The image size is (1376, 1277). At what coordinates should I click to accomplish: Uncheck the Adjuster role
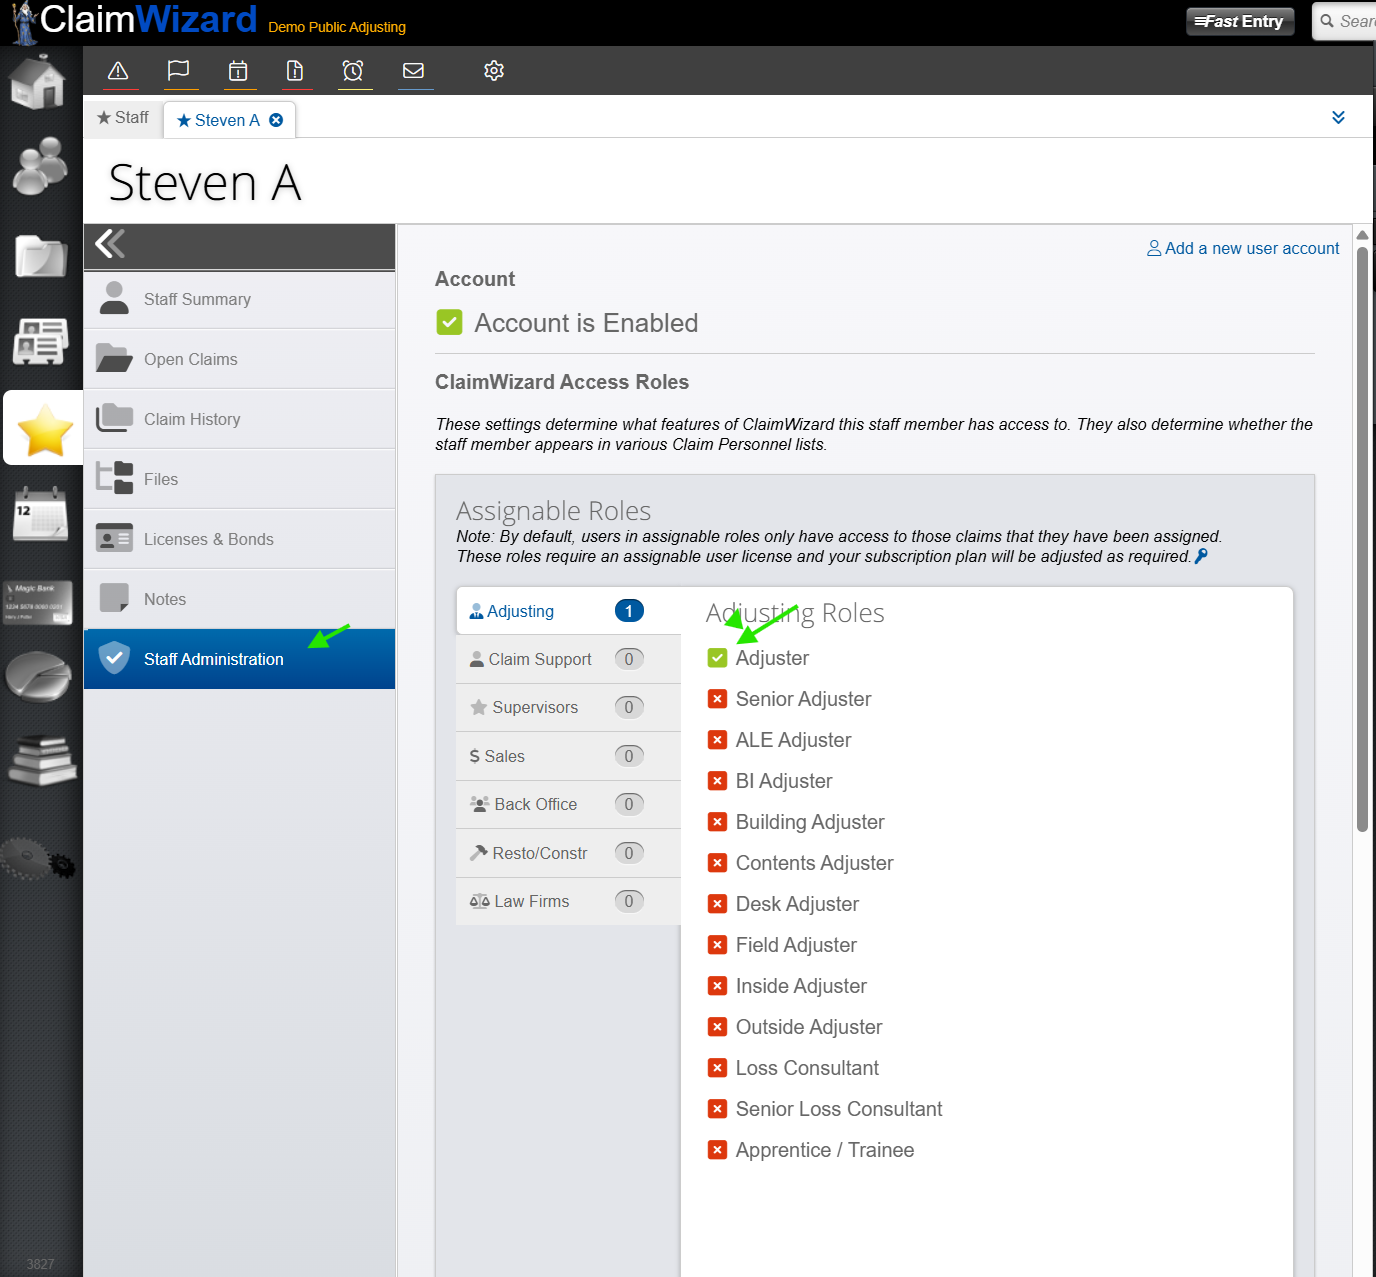pos(717,657)
